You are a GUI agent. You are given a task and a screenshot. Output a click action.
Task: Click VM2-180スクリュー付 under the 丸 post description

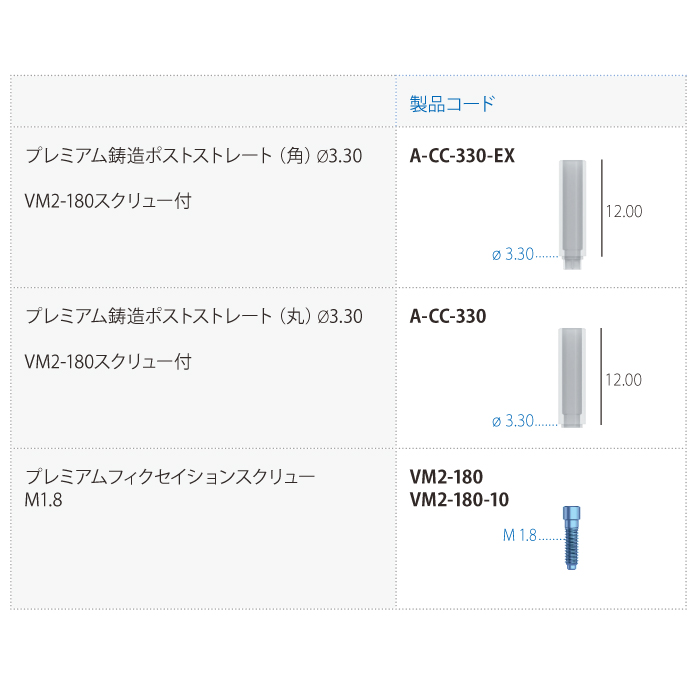[107, 362]
